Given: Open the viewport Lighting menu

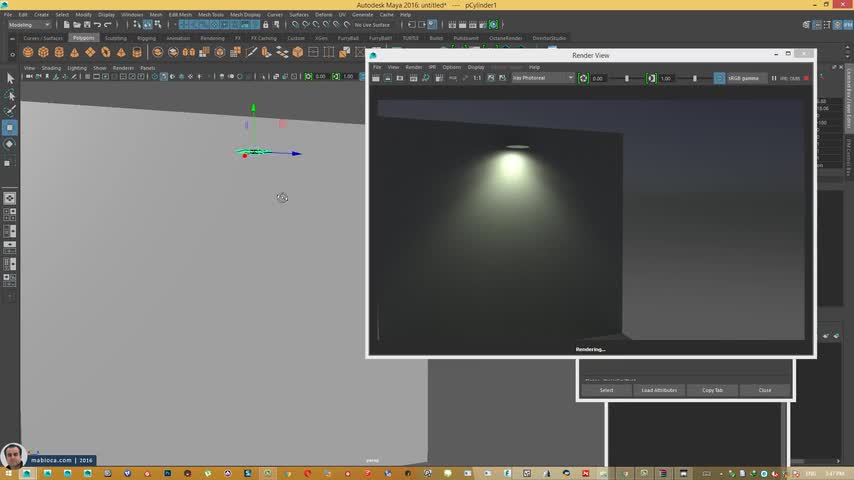Looking at the screenshot, I should coord(77,68).
